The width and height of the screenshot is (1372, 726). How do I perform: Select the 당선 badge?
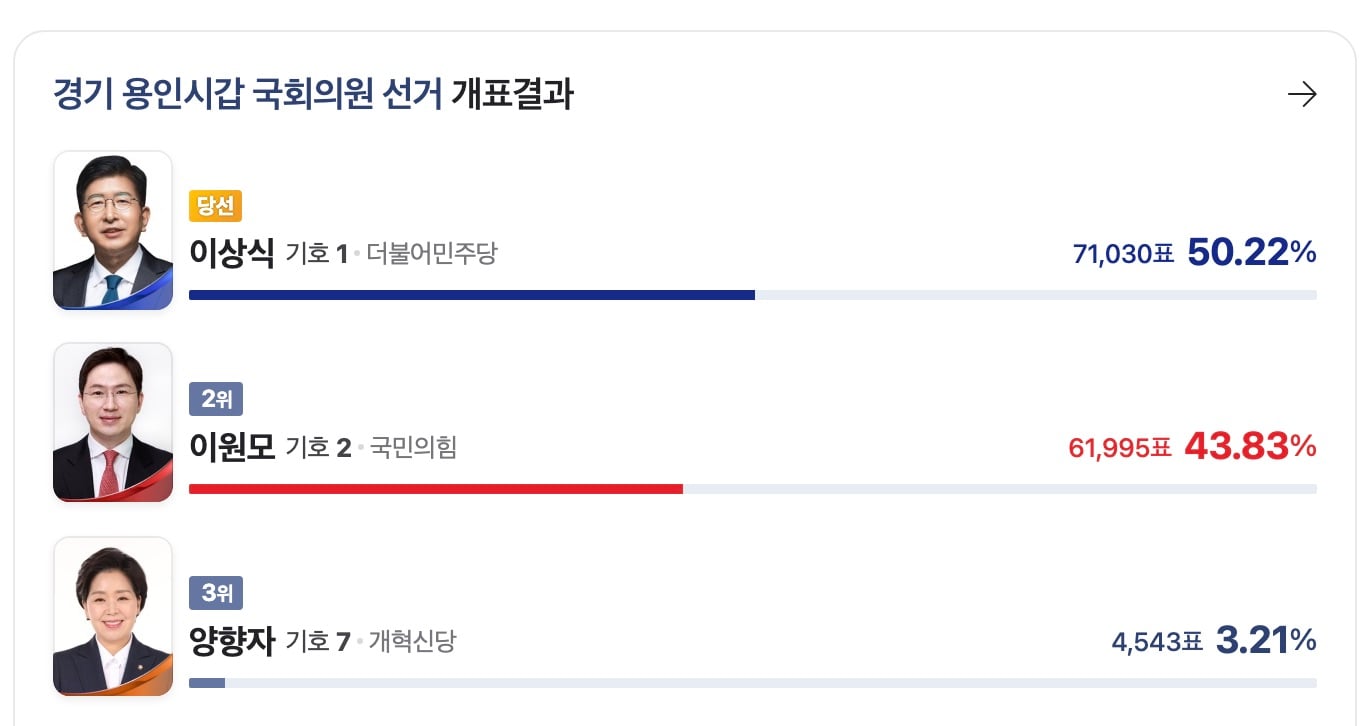click(x=216, y=206)
